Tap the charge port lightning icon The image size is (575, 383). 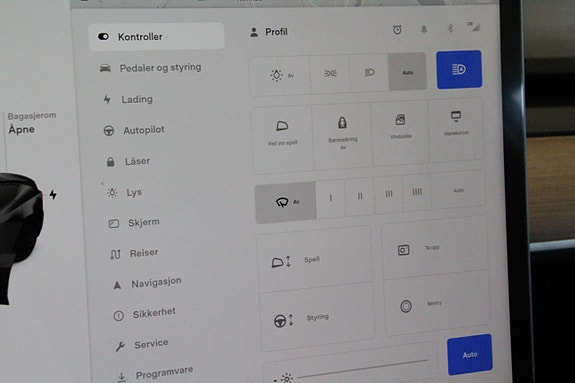coord(53,194)
